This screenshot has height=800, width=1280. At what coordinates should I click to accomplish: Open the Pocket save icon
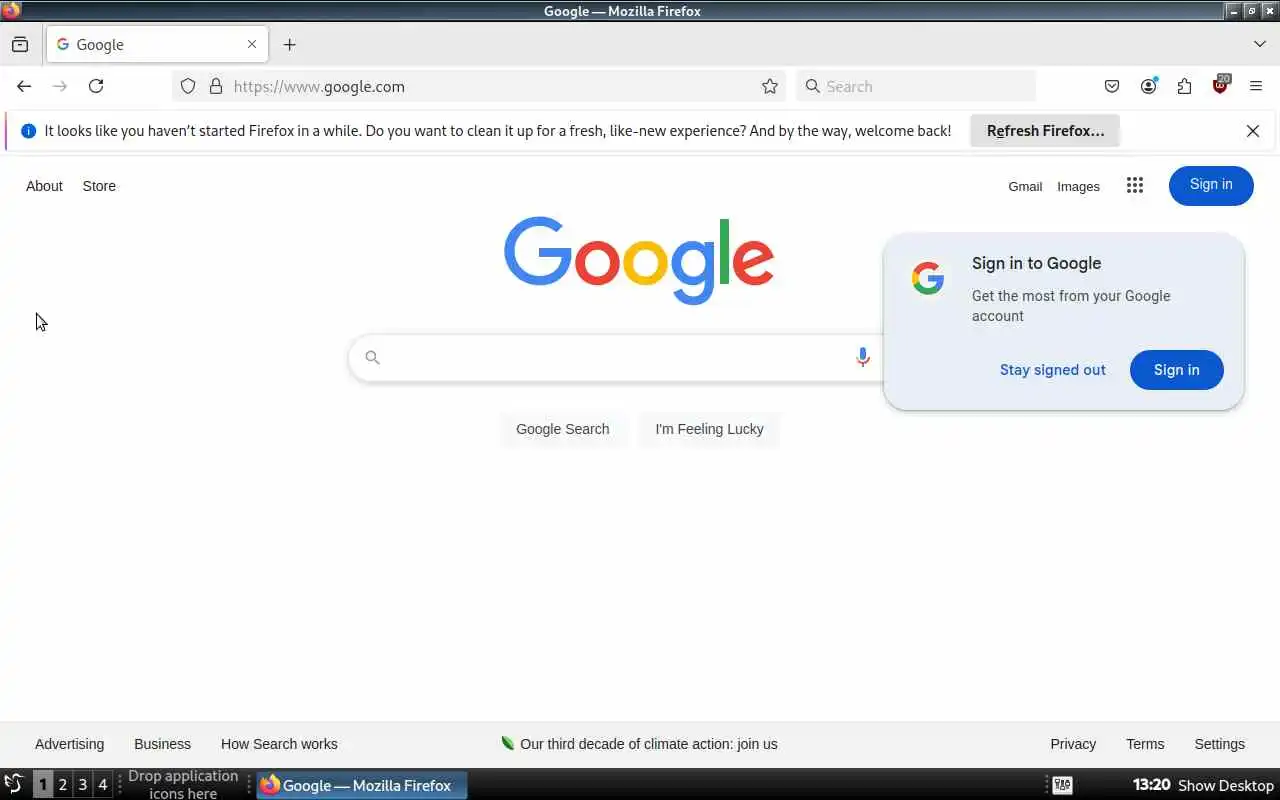pyautogui.click(x=1112, y=86)
